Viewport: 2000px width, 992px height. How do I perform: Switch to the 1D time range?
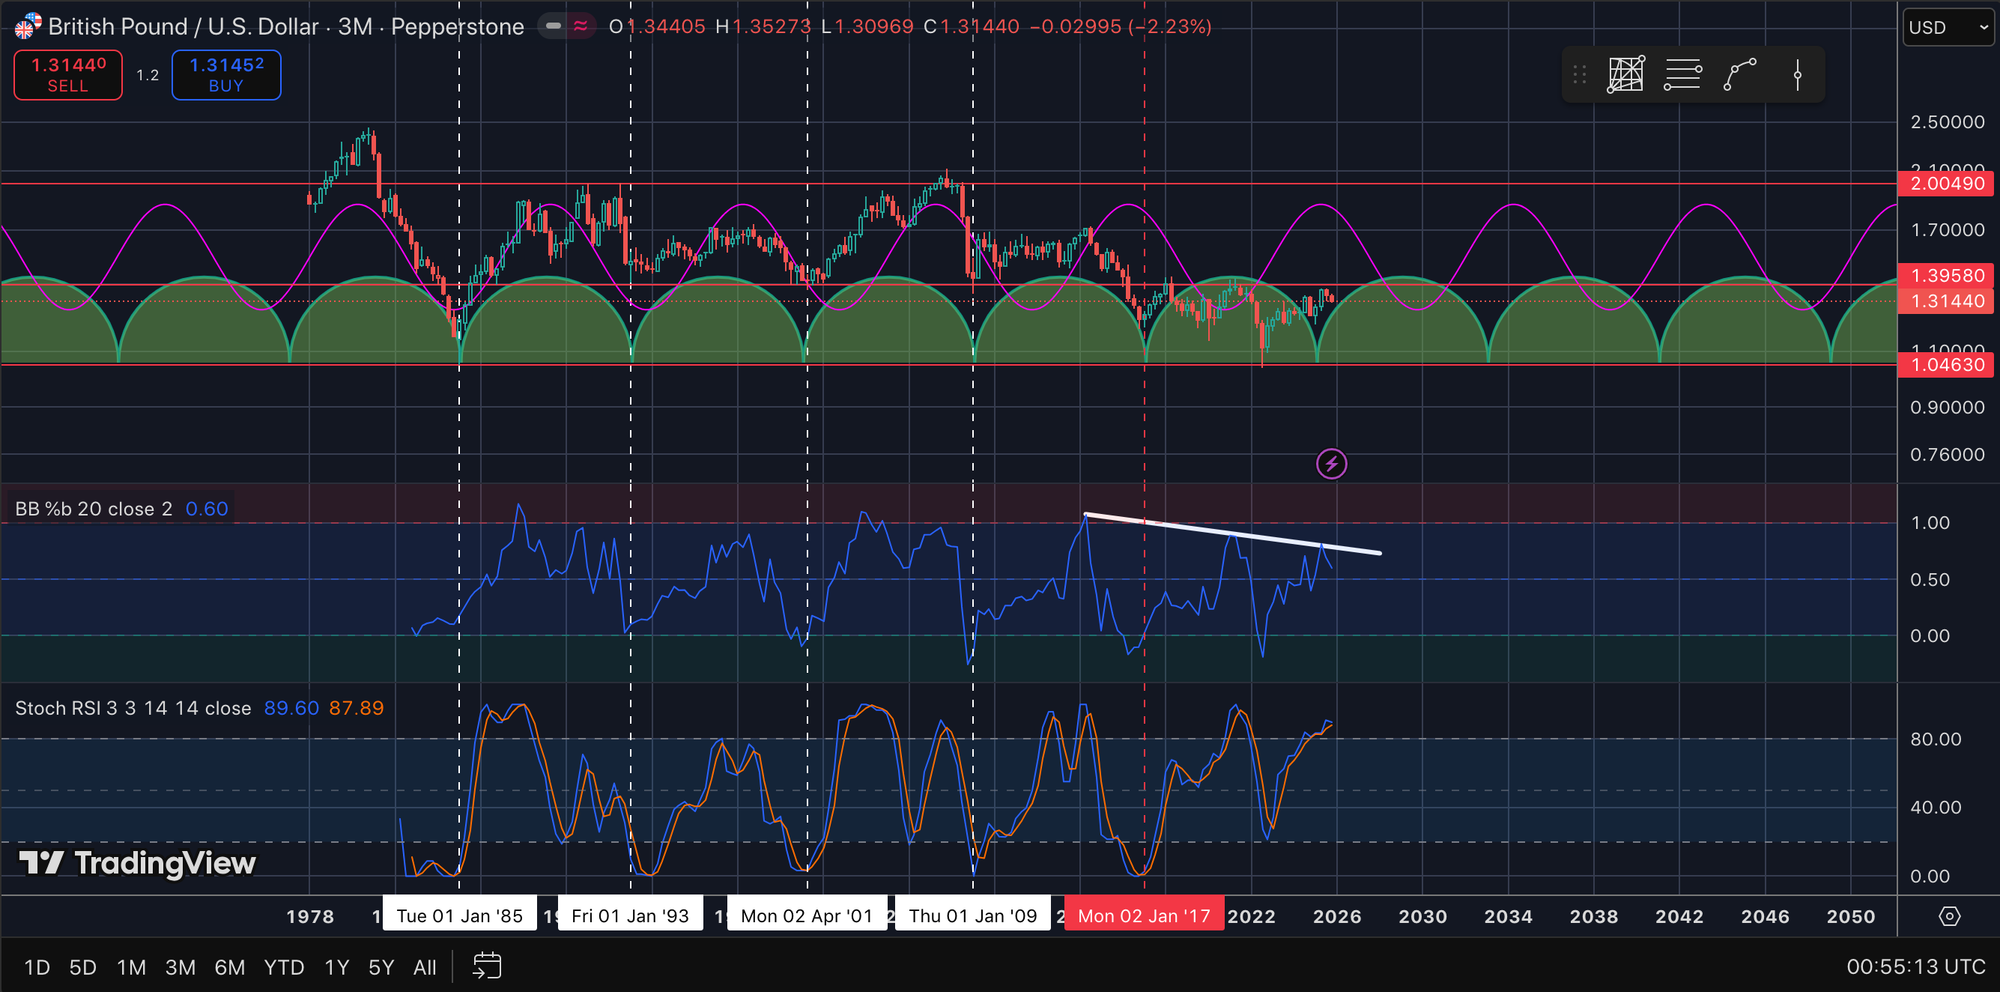(37, 967)
